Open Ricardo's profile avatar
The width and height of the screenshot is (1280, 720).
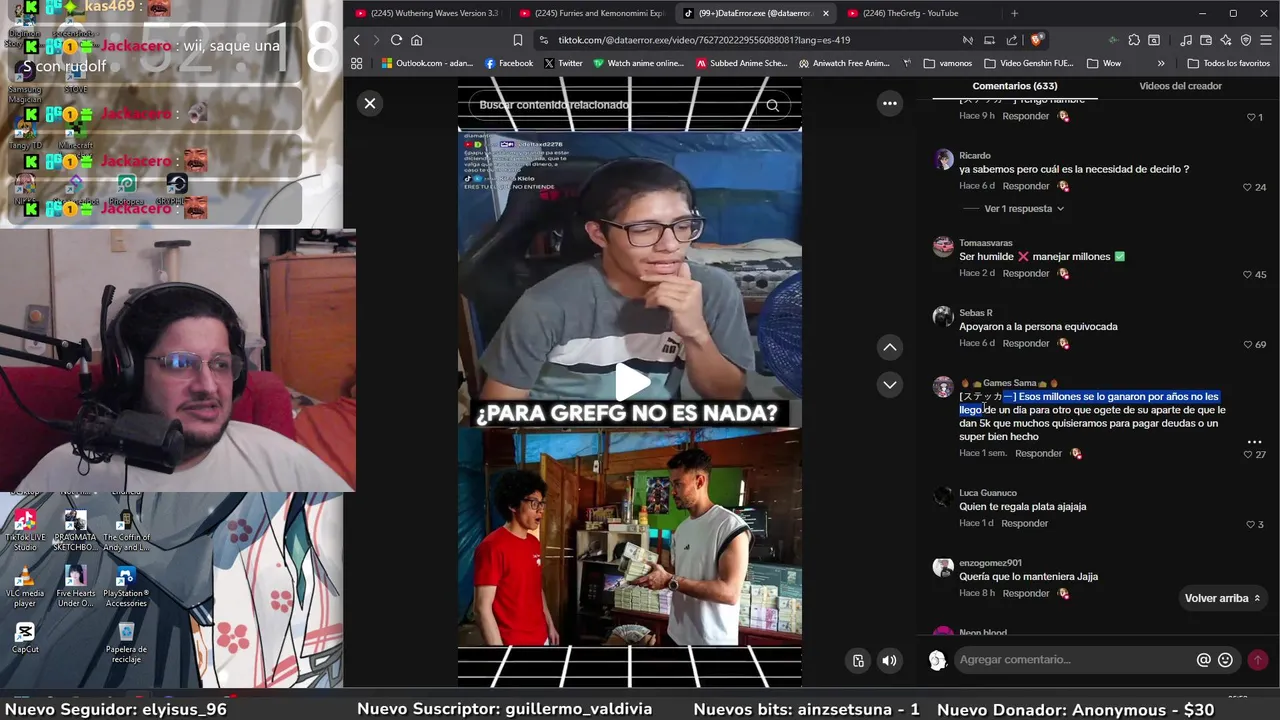[943, 160]
